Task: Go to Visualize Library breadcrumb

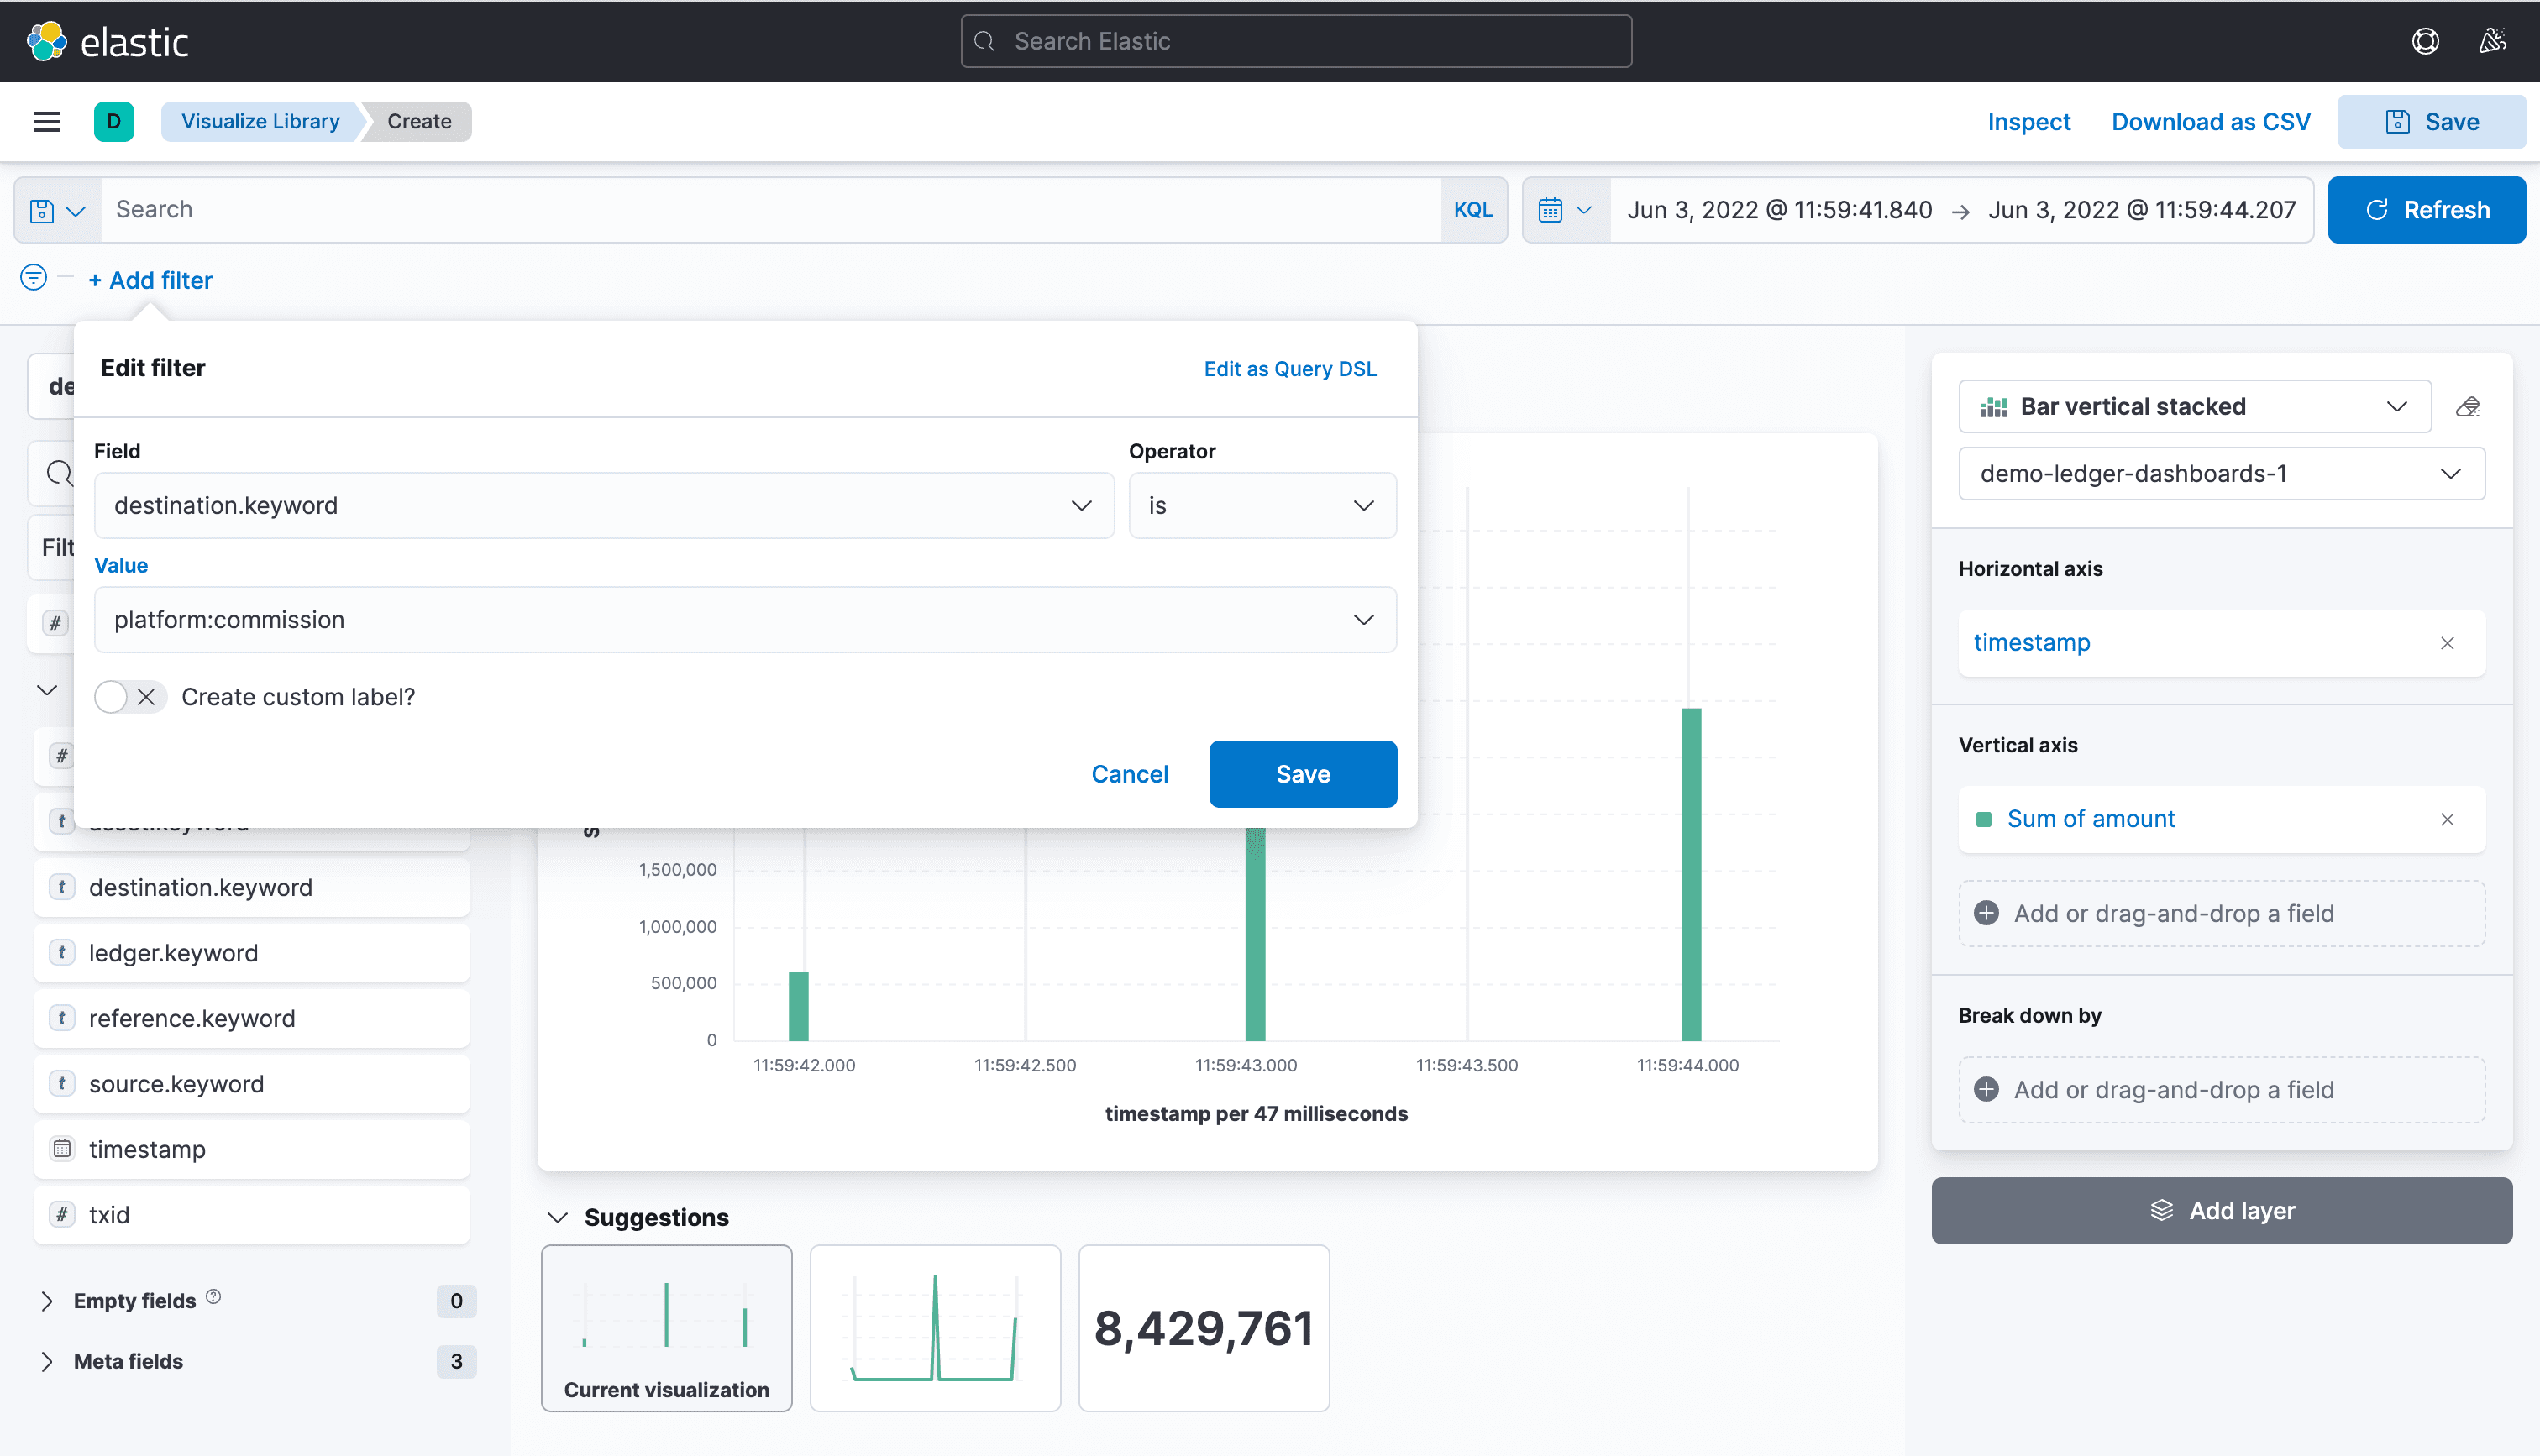Action: pos(260,121)
